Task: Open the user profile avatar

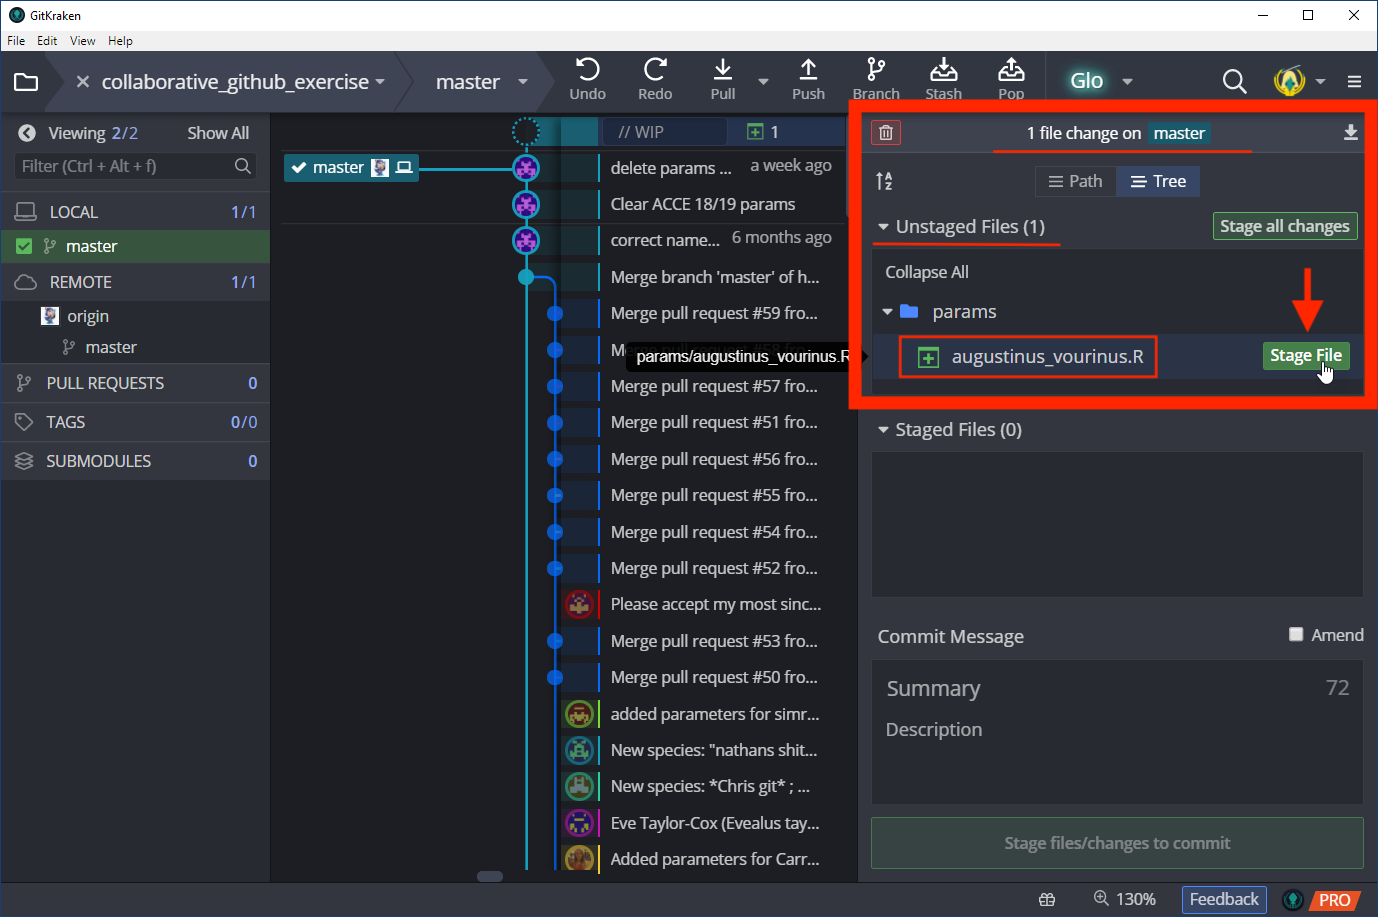Action: pyautogui.click(x=1290, y=81)
